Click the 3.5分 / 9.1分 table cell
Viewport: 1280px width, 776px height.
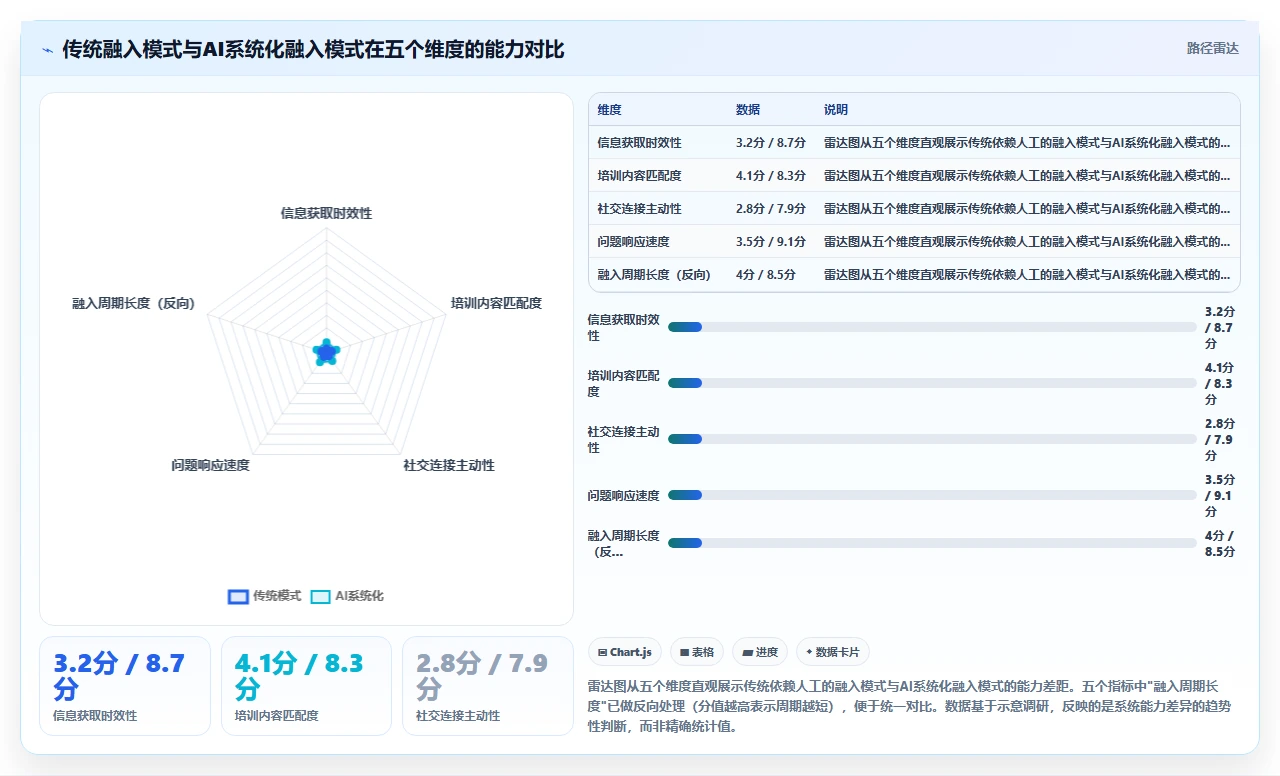[x=770, y=242]
